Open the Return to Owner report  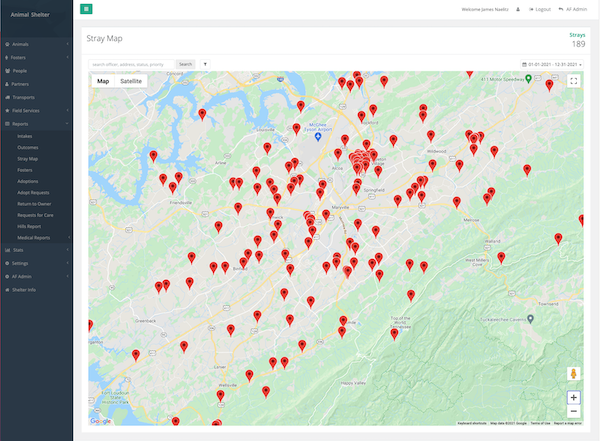[34, 204]
